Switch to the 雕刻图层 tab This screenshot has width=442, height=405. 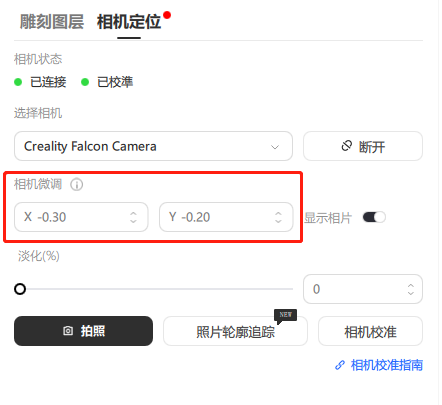click(x=52, y=22)
